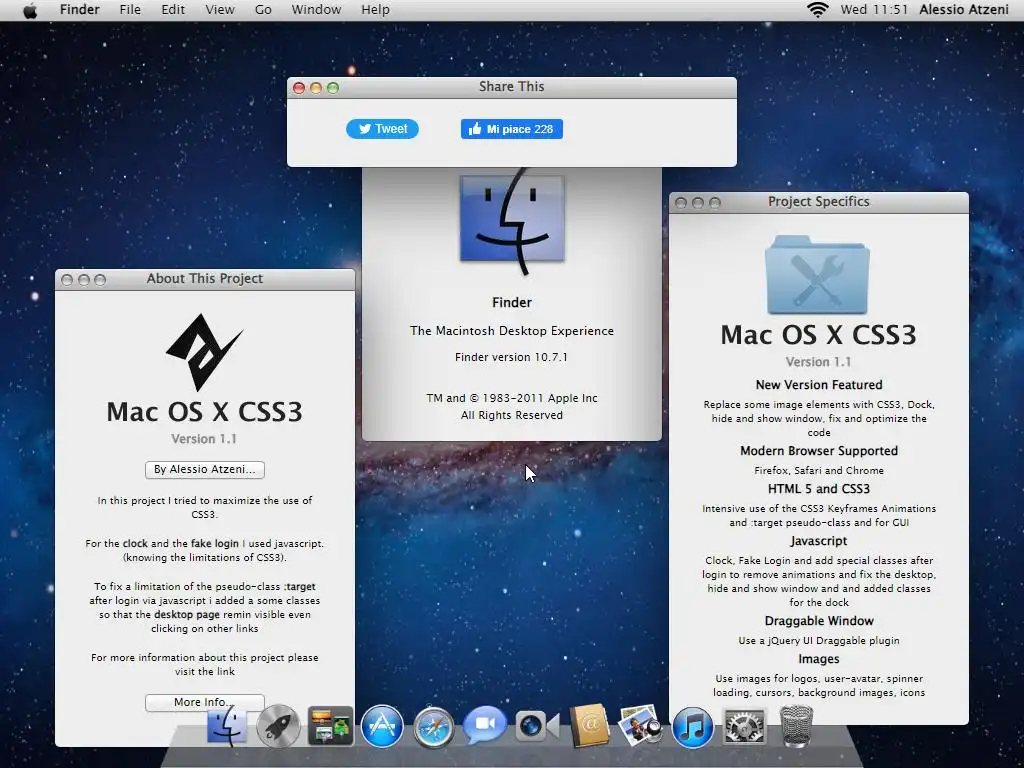Image resolution: width=1024 pixels, height=768 pixels.
Task: Close the Share This window
Action: (x=299, y=88)
